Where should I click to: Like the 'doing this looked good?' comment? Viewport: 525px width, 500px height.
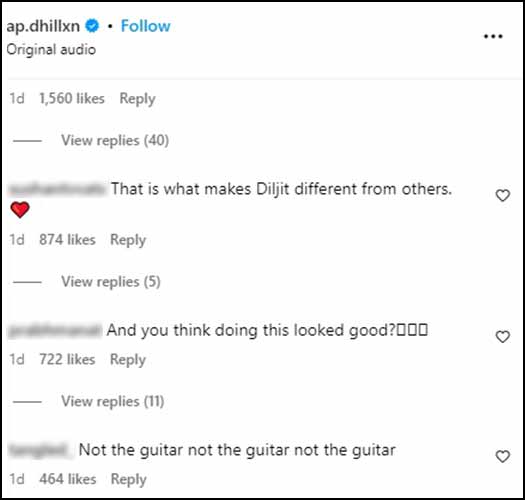coord(502,337)
